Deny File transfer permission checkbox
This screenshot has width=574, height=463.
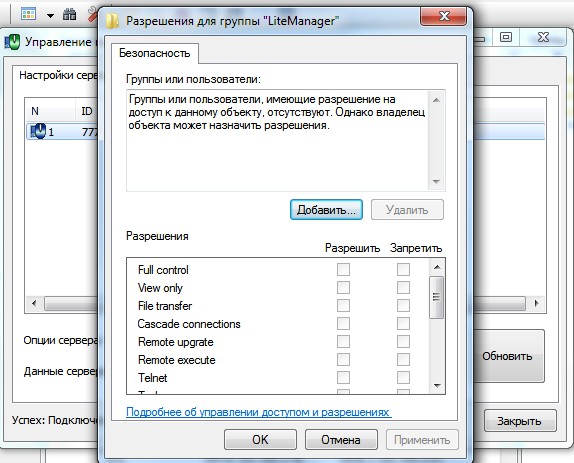403,306
